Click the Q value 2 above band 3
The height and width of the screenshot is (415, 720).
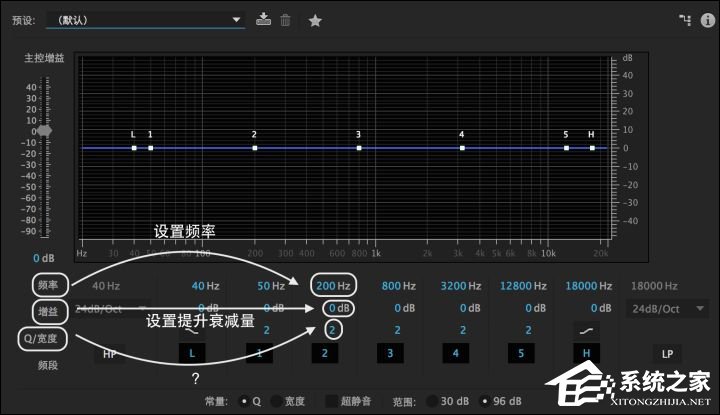click(397, 330)
